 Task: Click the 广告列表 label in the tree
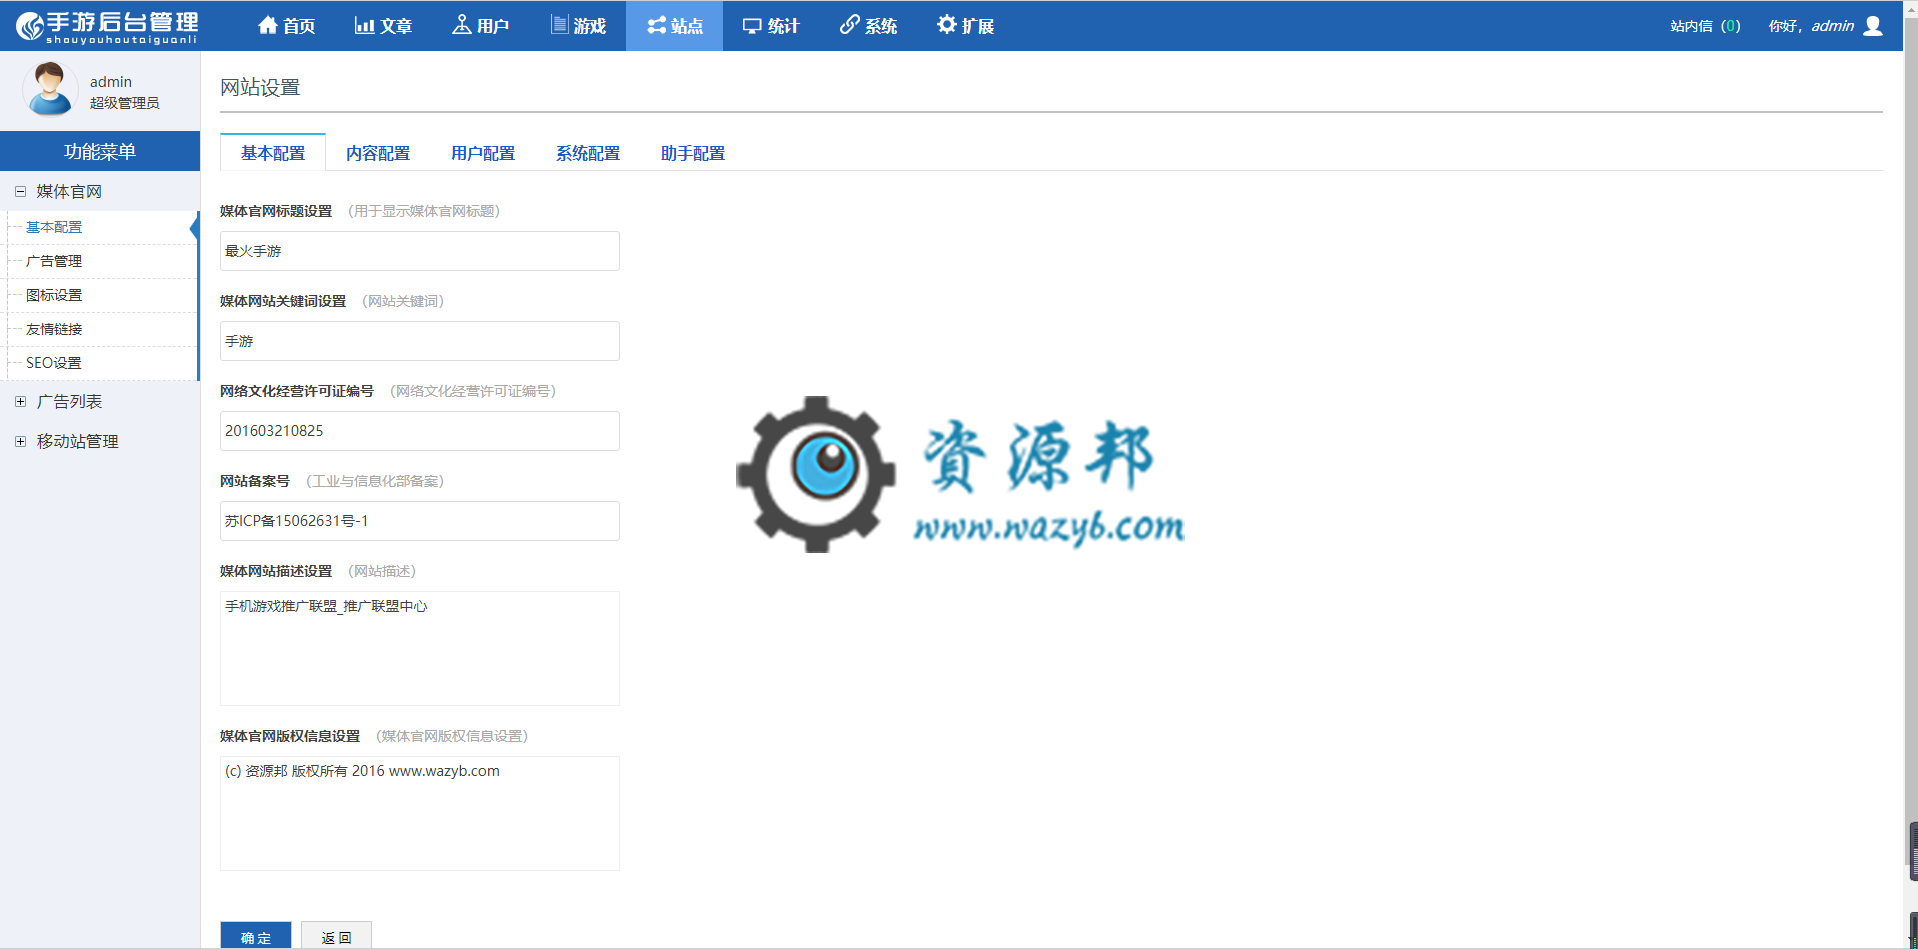pyautogui.click(x=69, y=401)
